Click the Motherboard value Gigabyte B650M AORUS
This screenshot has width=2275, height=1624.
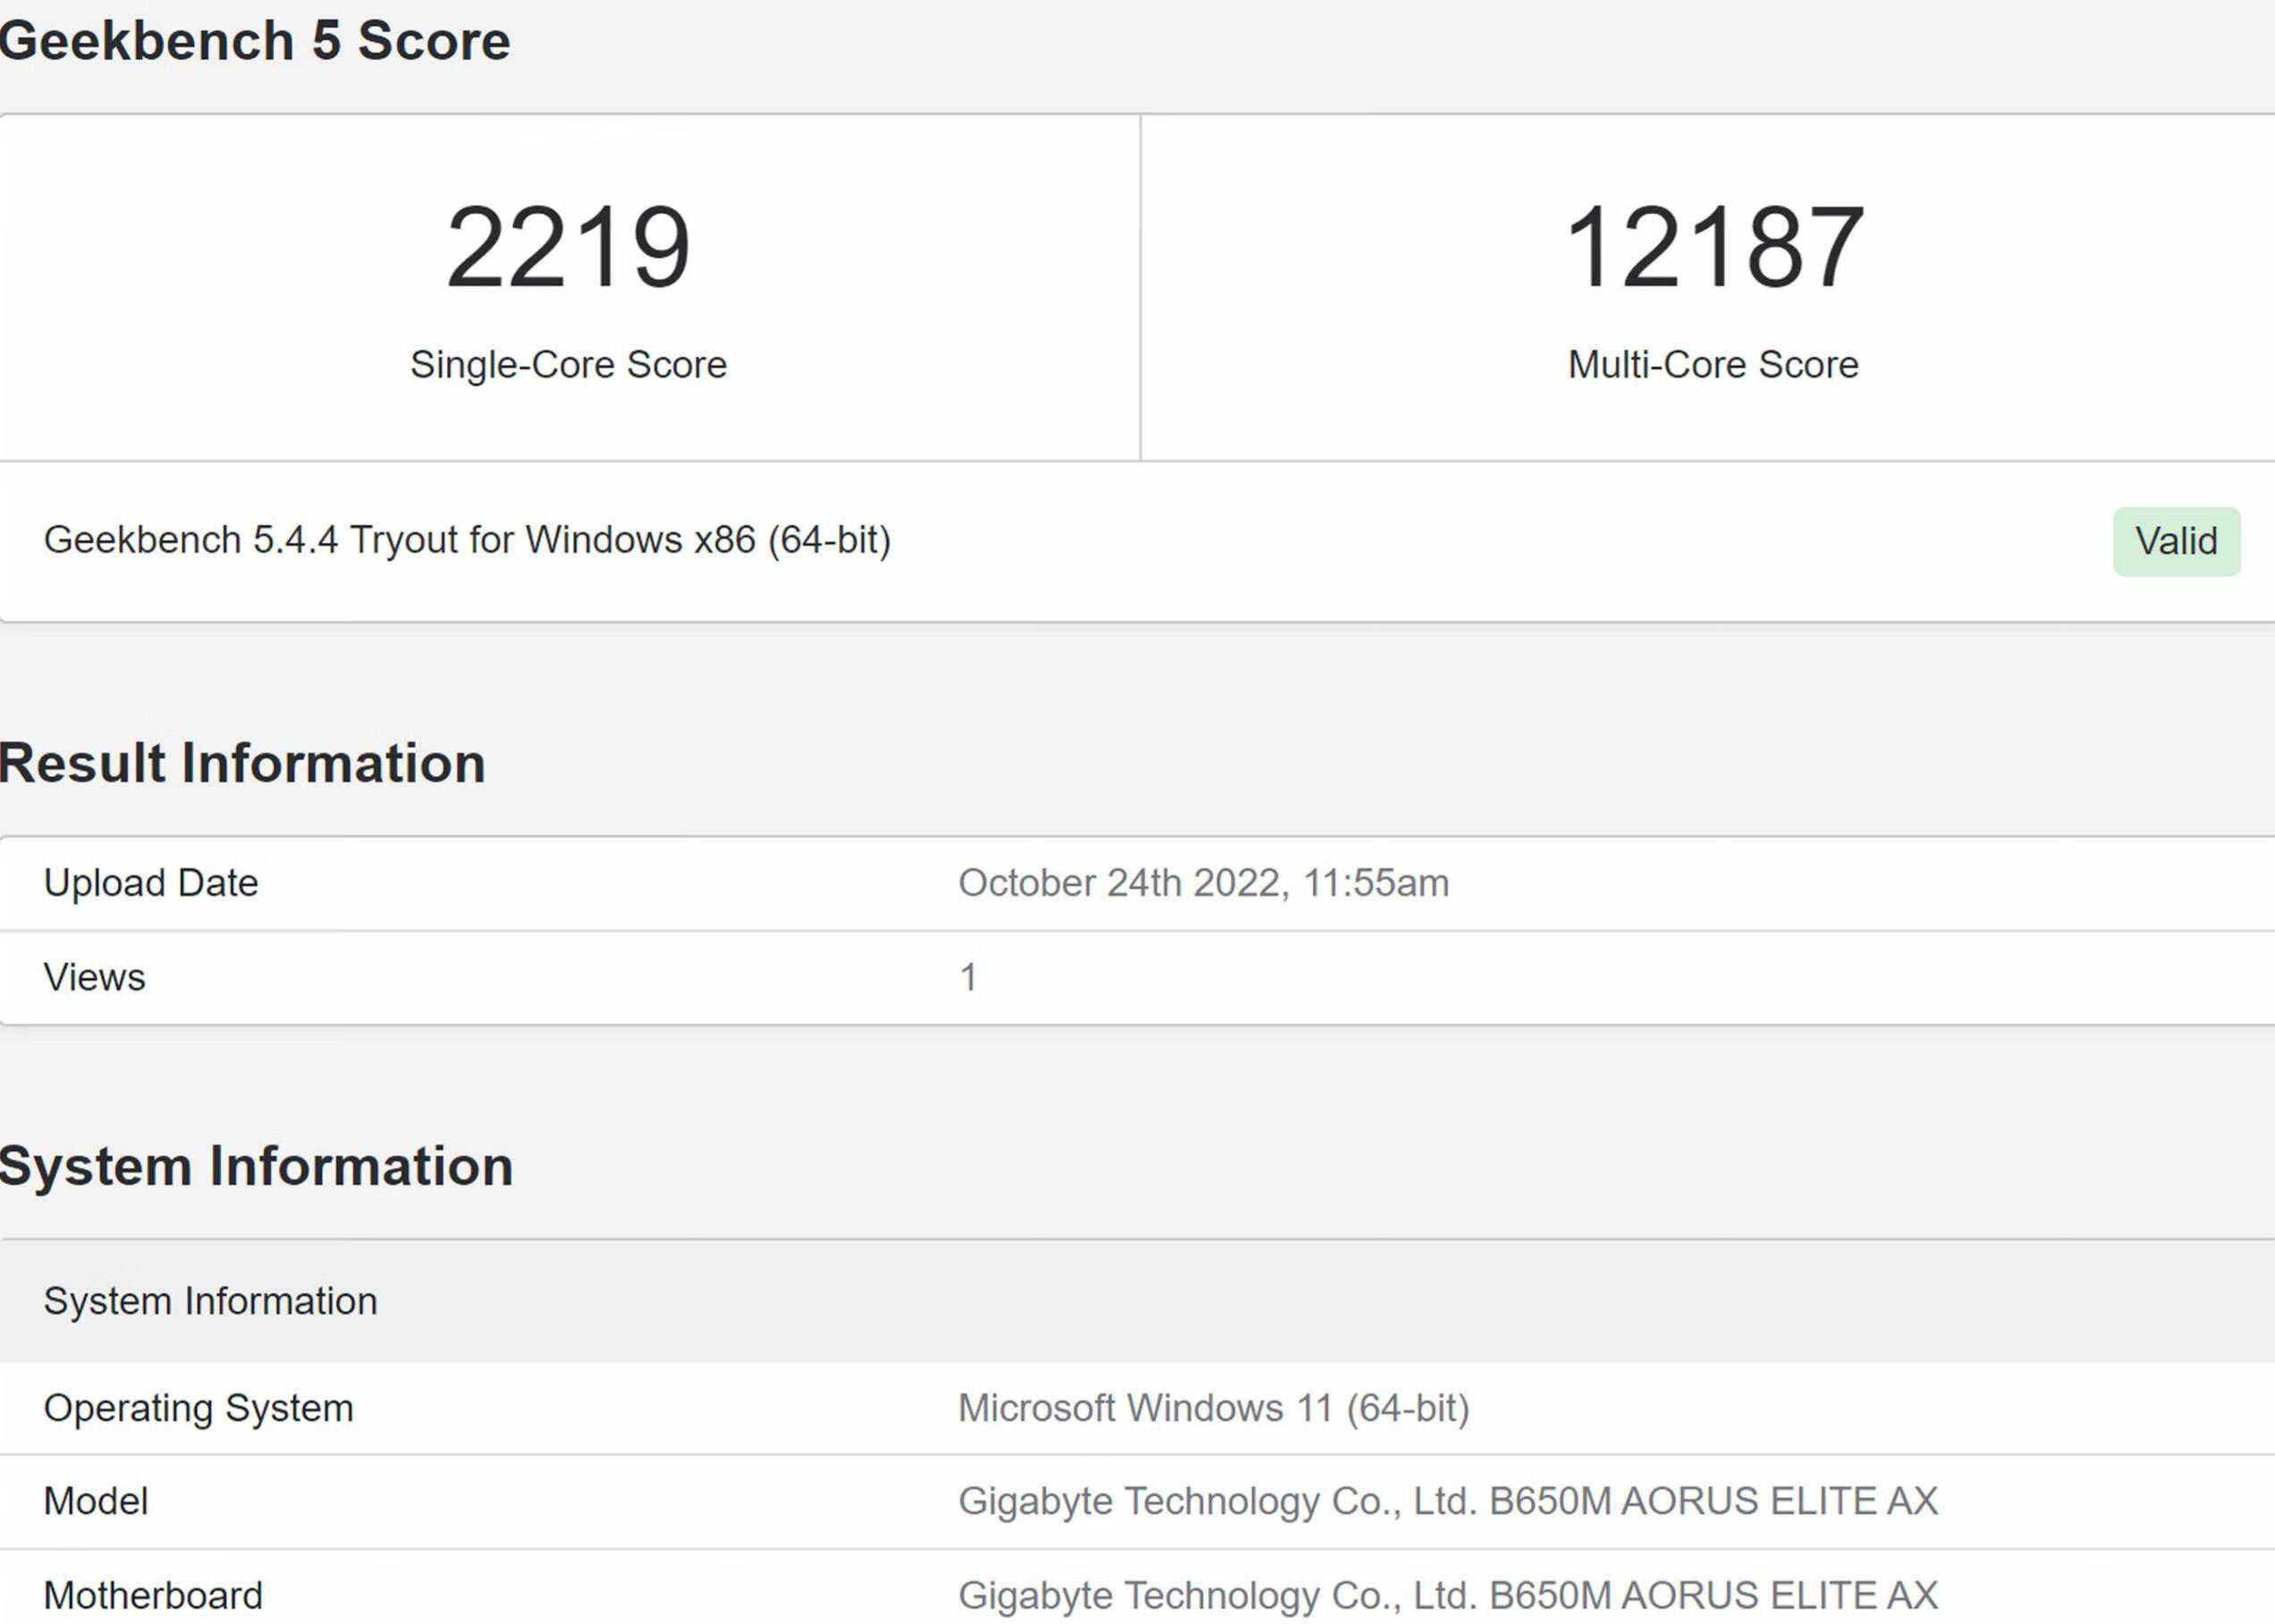tap(1447, 1595)
